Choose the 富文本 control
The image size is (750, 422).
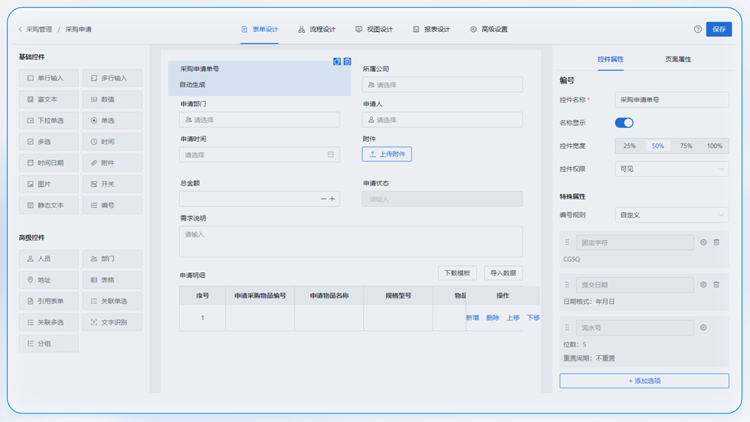(x=49, y=99)
